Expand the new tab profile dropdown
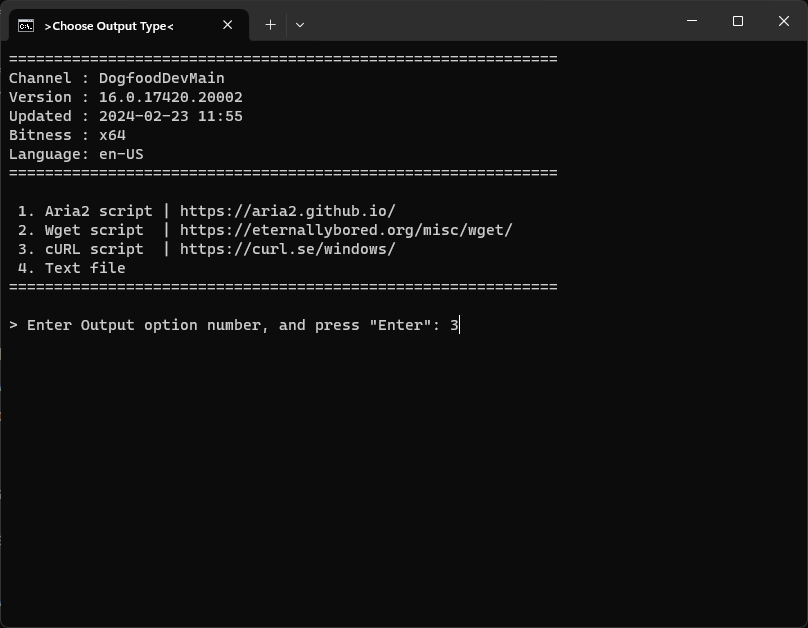 [x=300, y=25]
